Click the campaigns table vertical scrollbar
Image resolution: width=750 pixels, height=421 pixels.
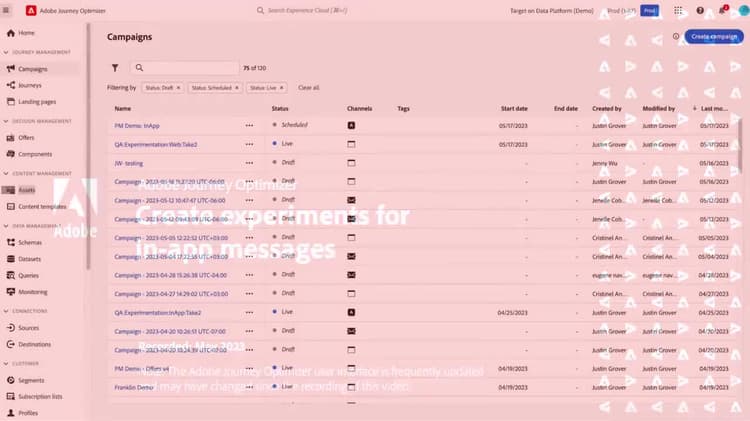tap(740, 144)
